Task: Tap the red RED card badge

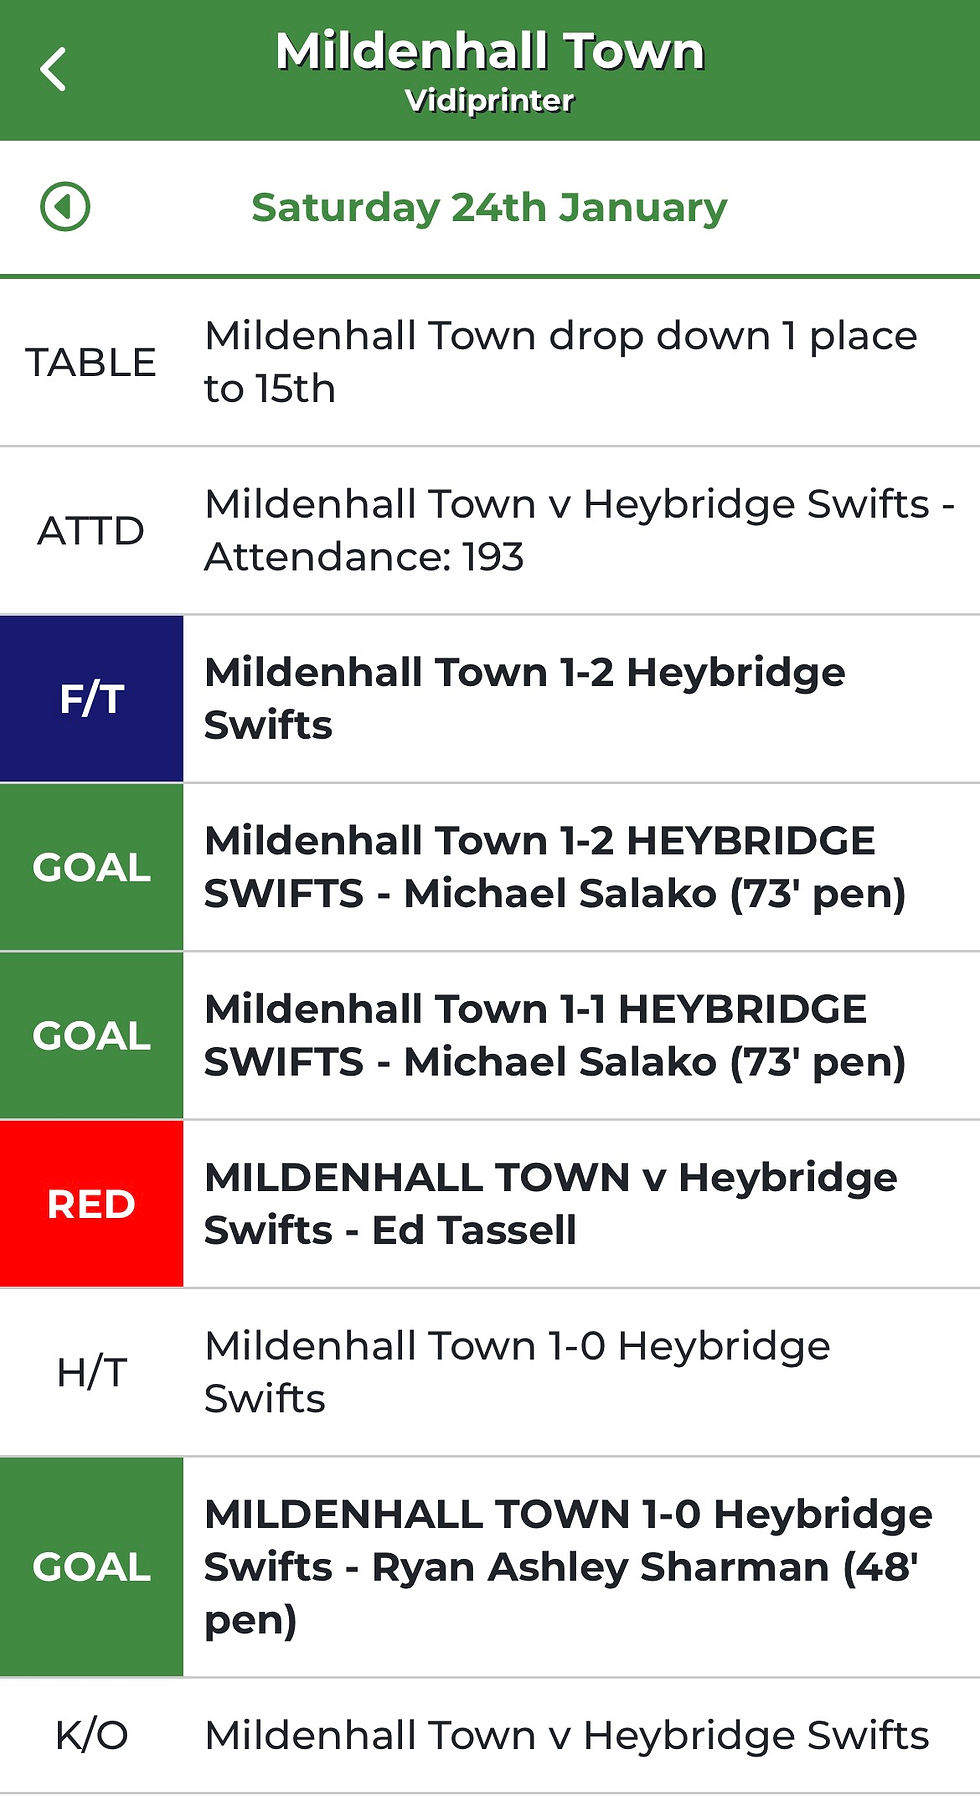Action: [91, 1204]
